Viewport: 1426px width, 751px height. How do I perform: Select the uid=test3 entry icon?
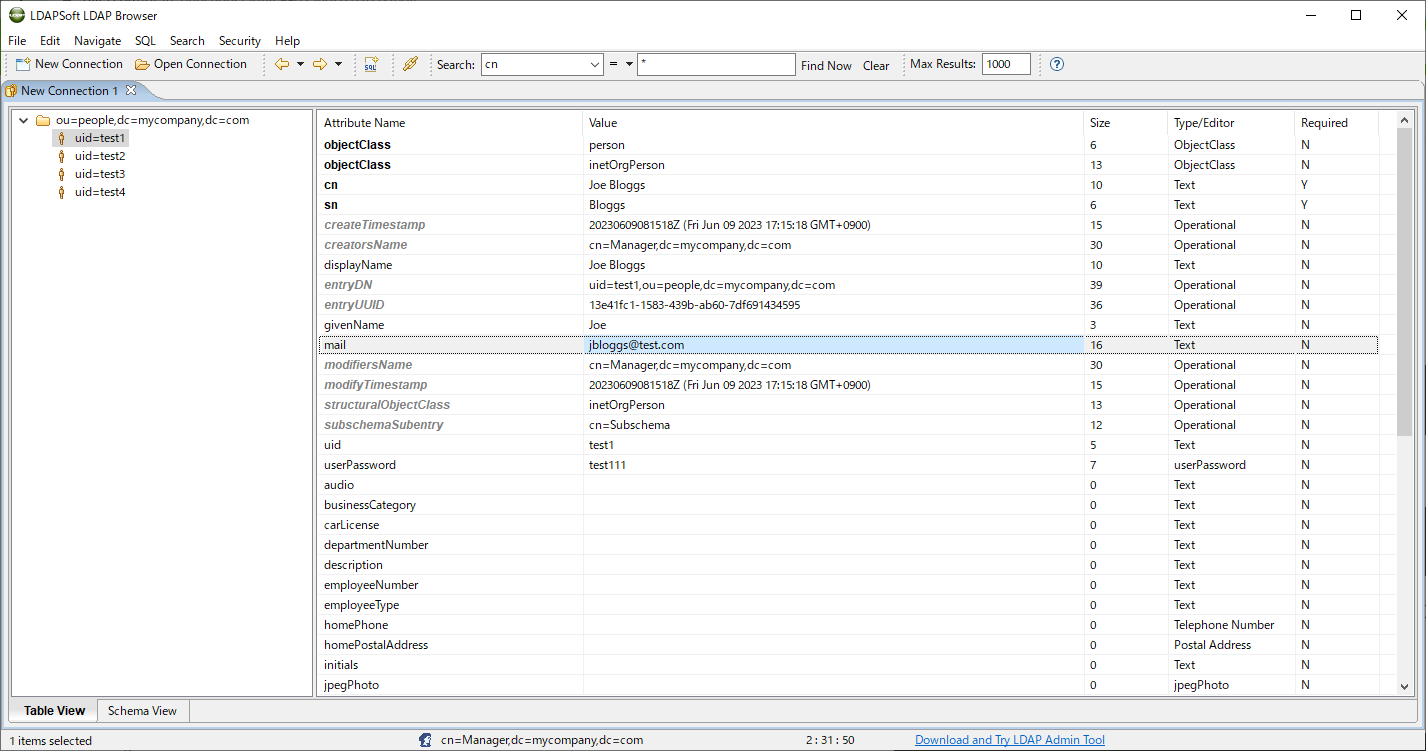pyautogui.click(x=62, y=173)
